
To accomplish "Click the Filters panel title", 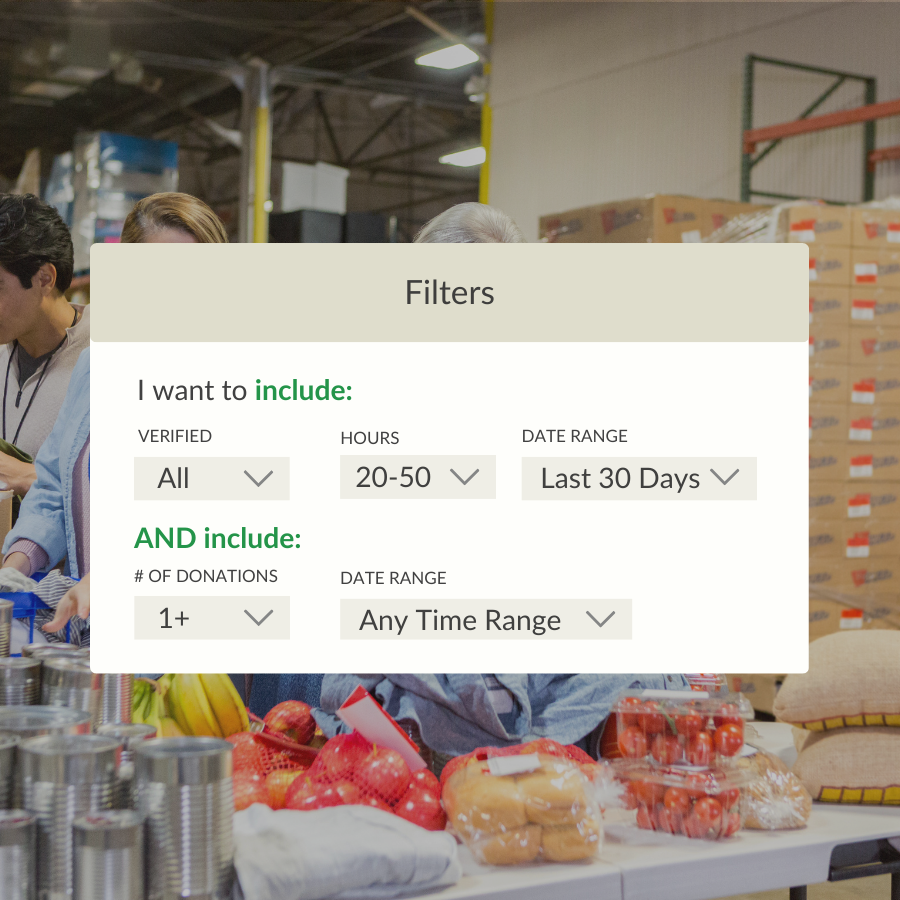I will pos(449,293).
